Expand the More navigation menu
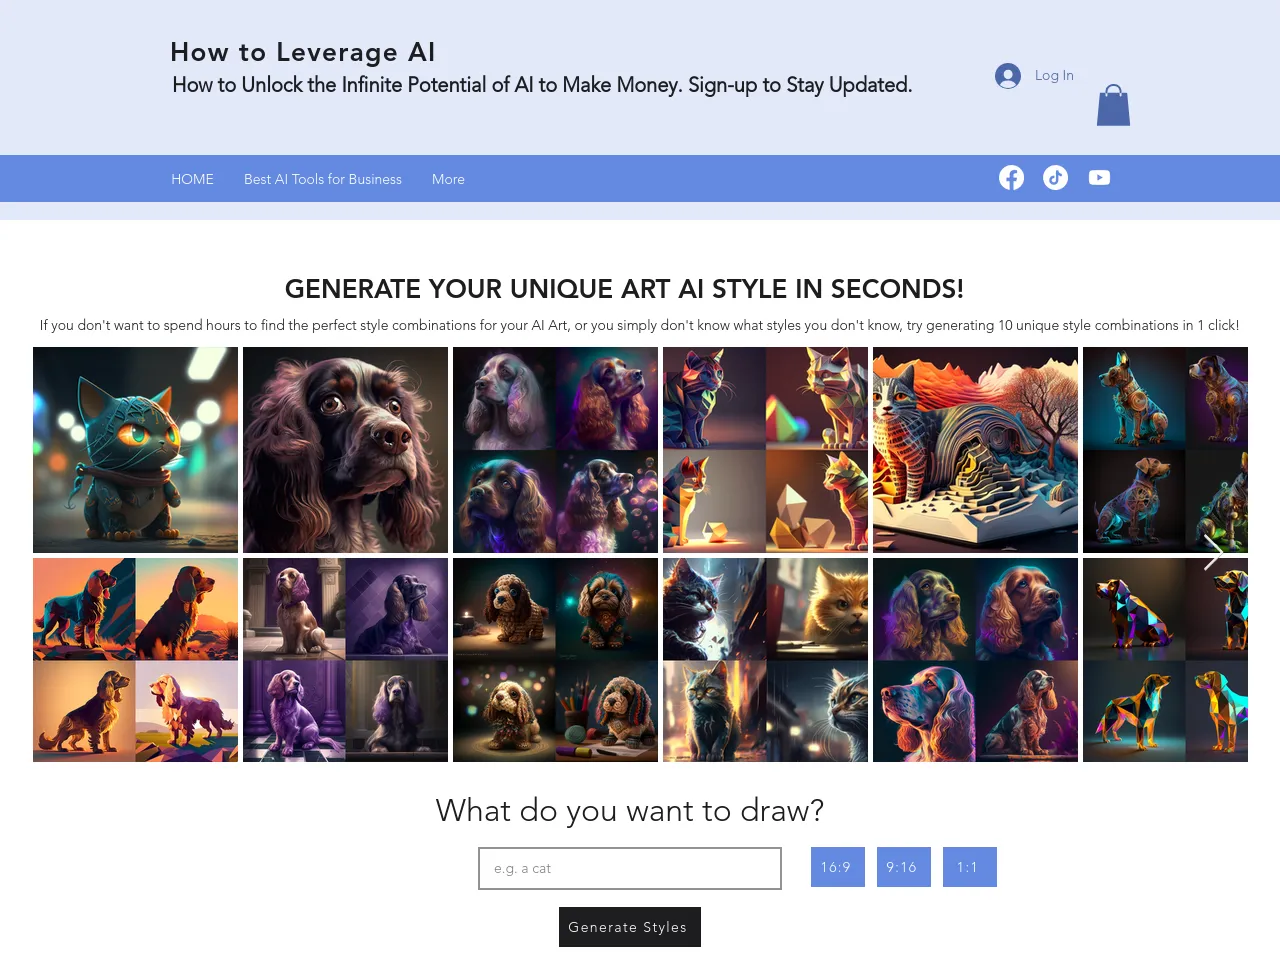The image size is (1280, 960). pos(448,179)
